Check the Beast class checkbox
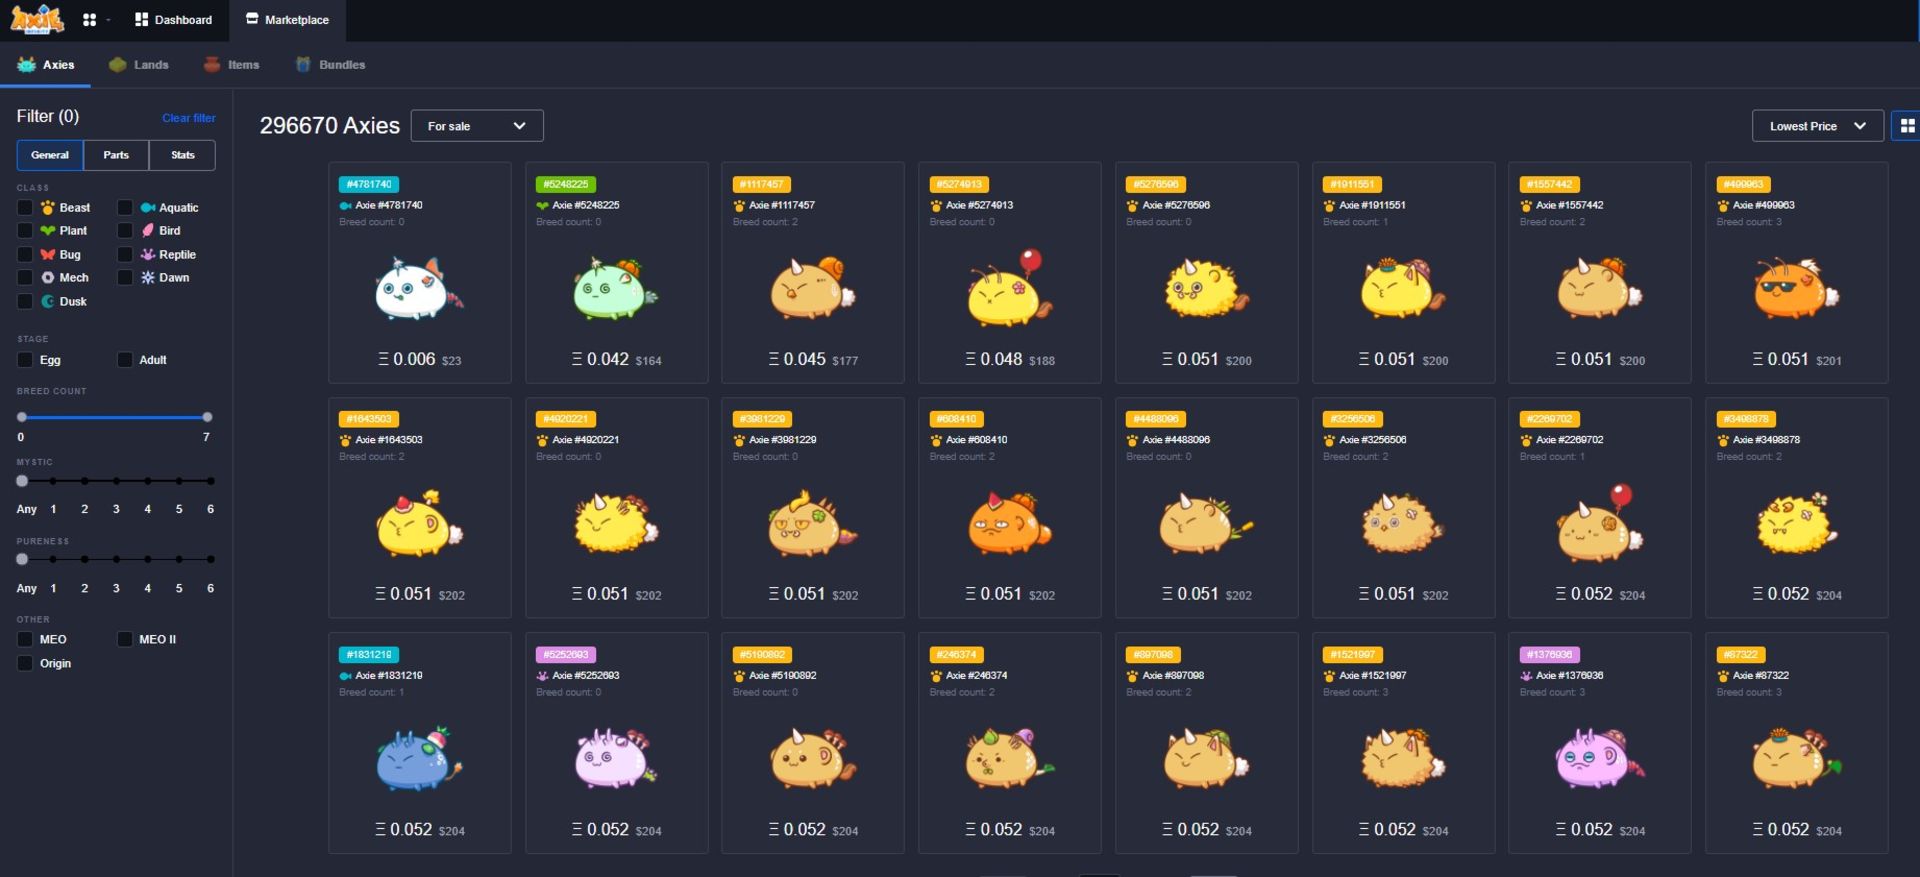This screenshot has height=877, width=1920. tap(25, 208)
